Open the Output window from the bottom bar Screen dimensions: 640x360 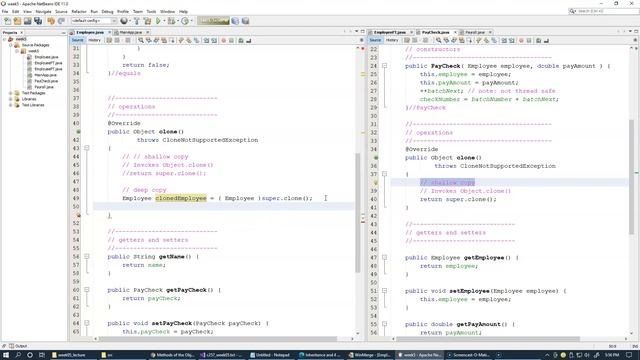pos(18,346)
